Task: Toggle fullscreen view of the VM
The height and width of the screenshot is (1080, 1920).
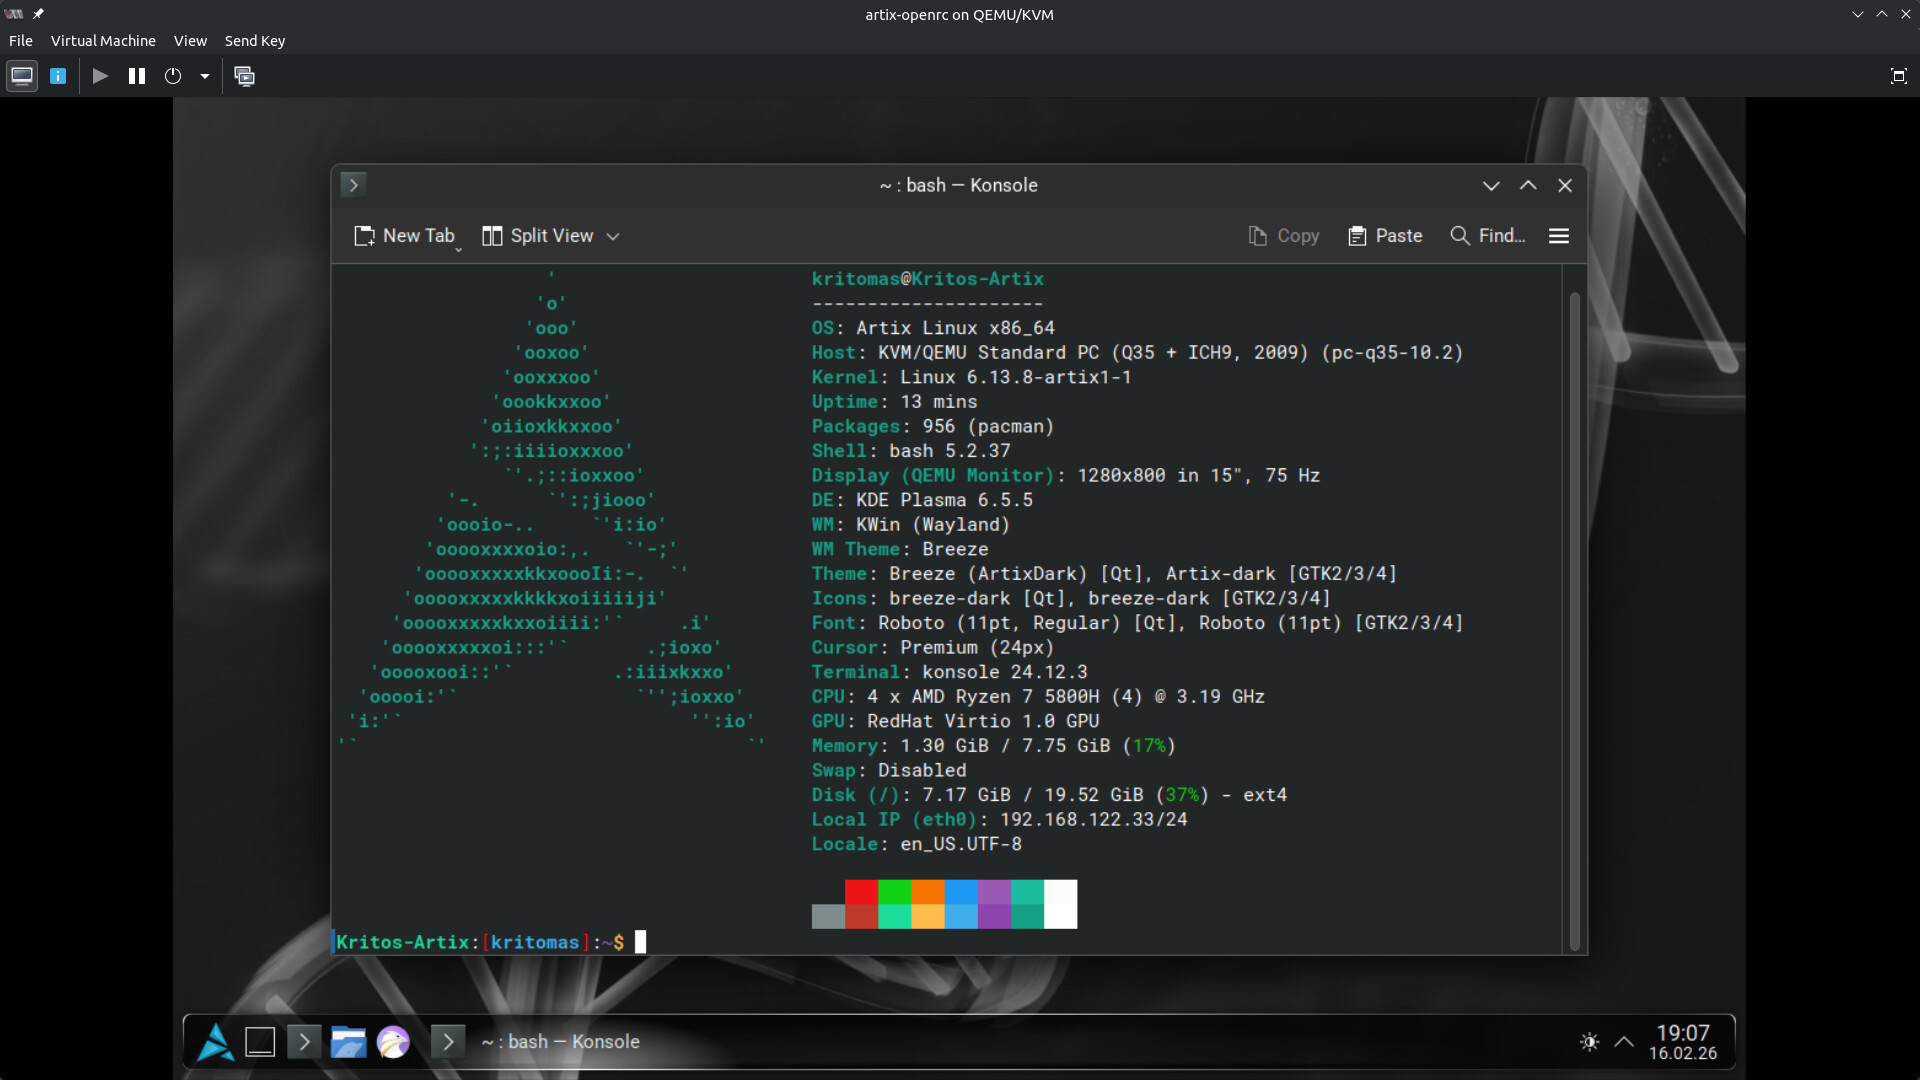Action: [x=1898, y=76]
